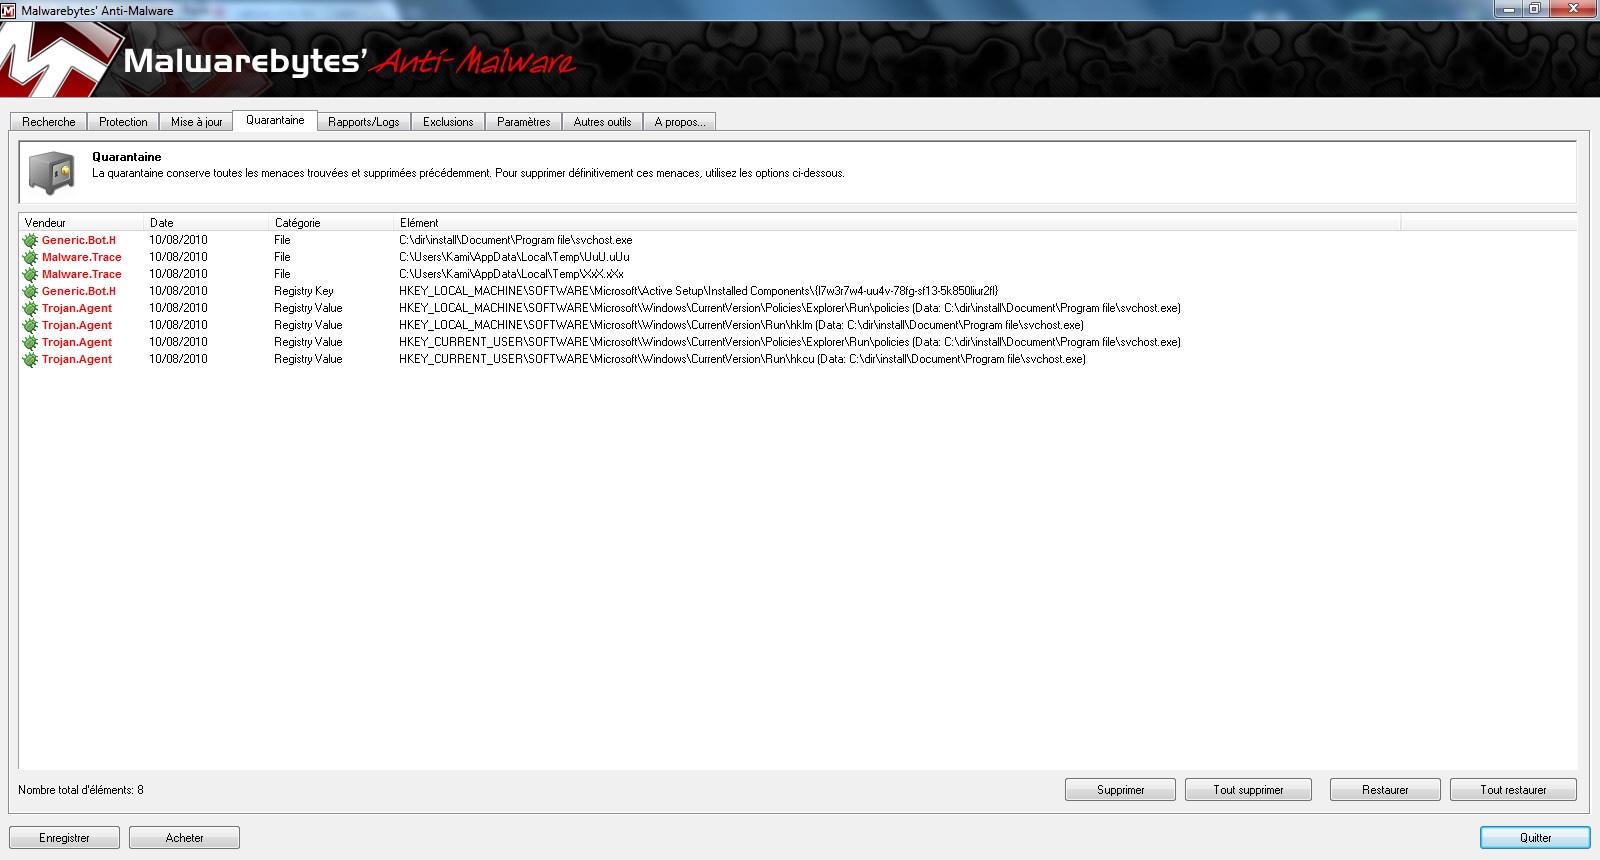Open the Recherche tab

tap(49, 122)
